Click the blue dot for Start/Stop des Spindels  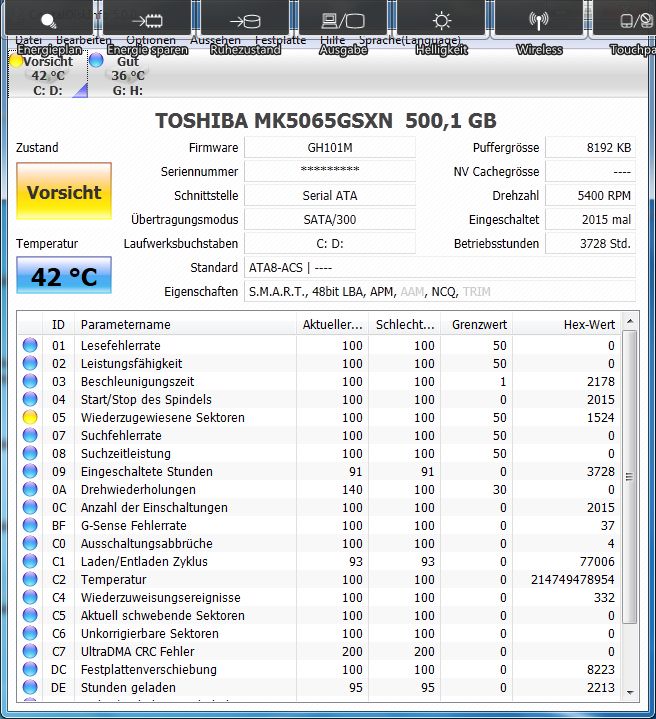30,399
